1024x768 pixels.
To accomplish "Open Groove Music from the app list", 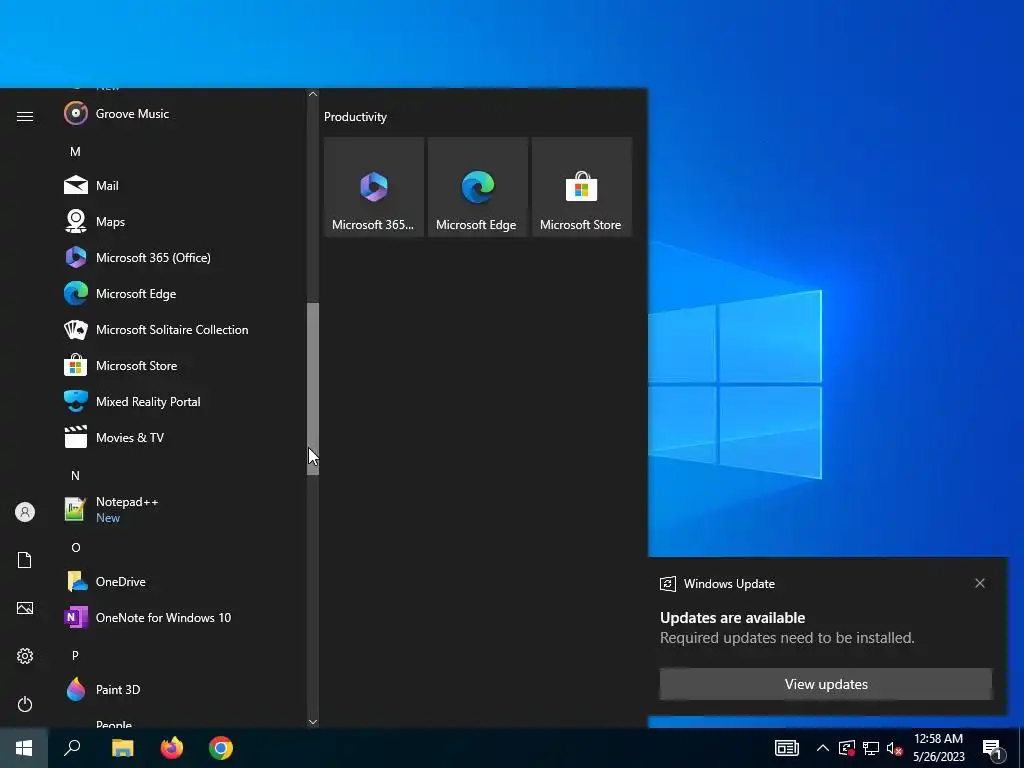I will [181, 114].
